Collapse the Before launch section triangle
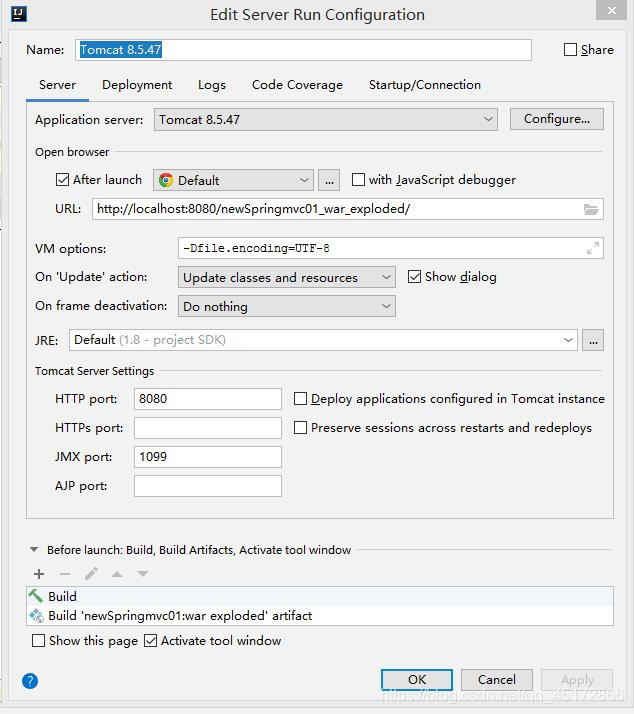 click(34, 550)
